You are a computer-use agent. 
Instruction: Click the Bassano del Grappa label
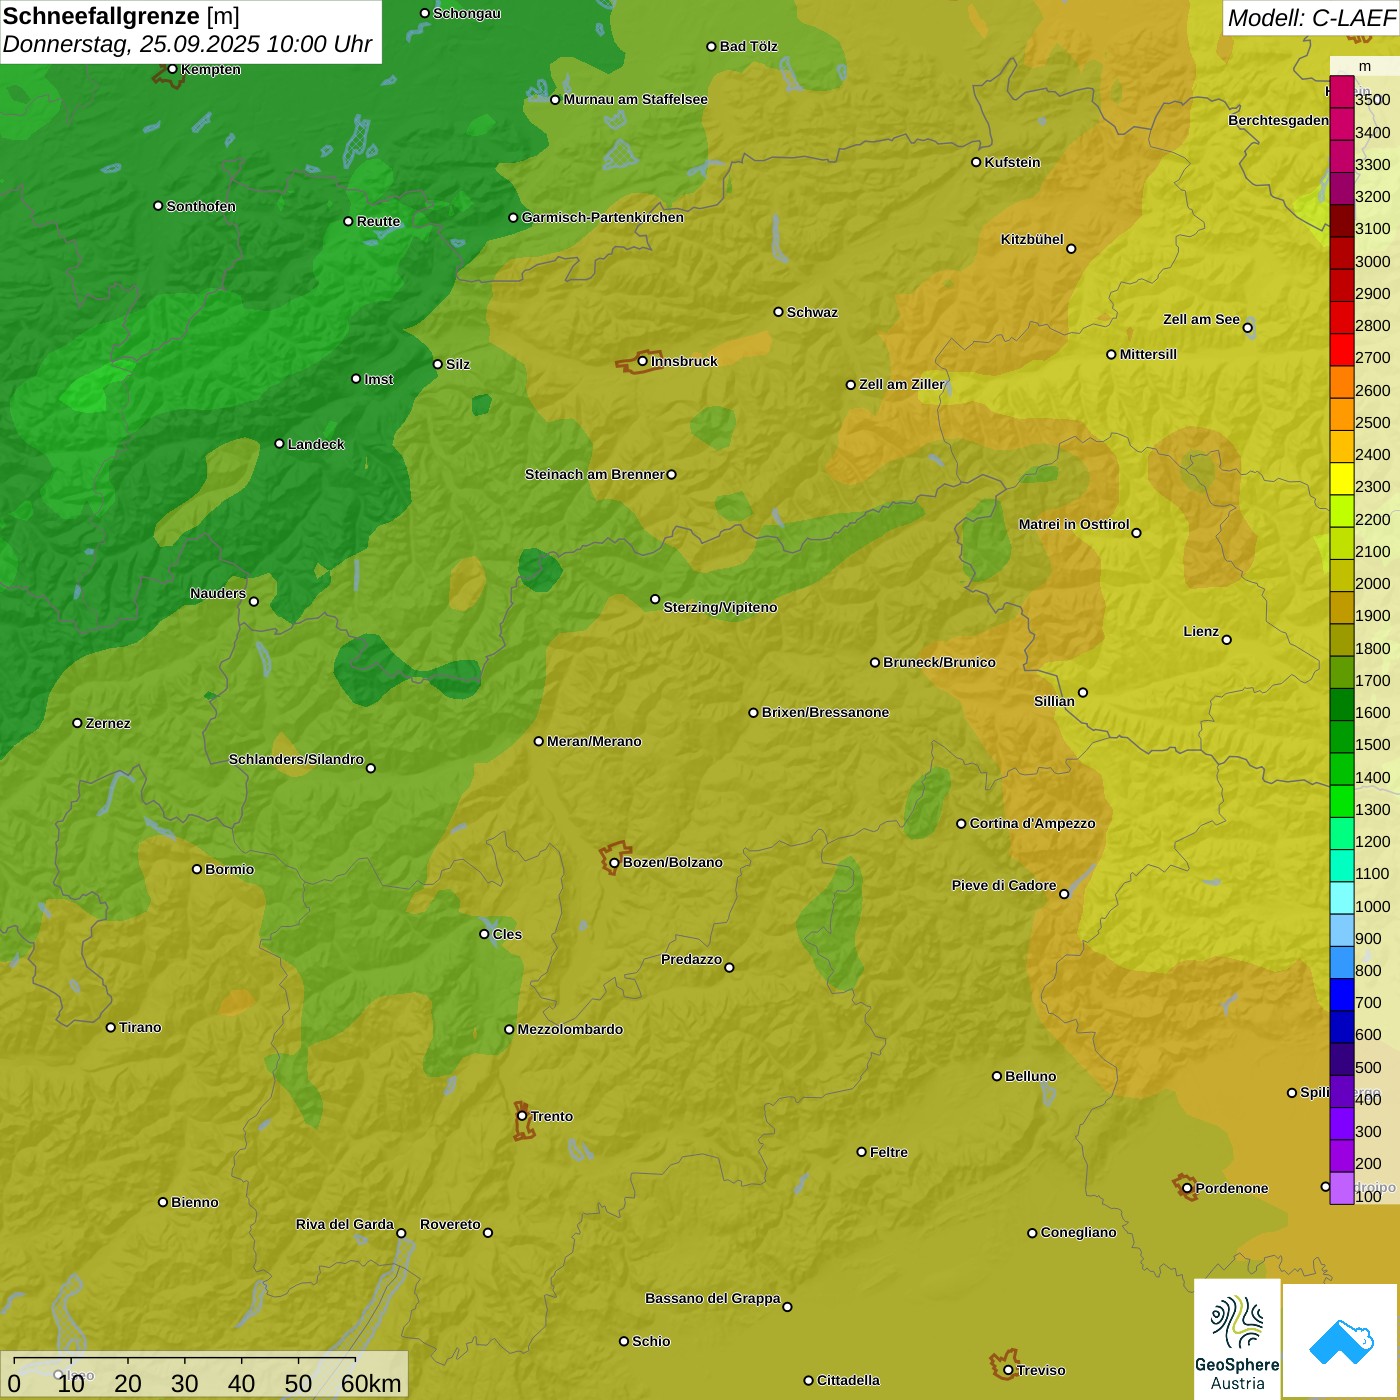(x=713, y=1298)
